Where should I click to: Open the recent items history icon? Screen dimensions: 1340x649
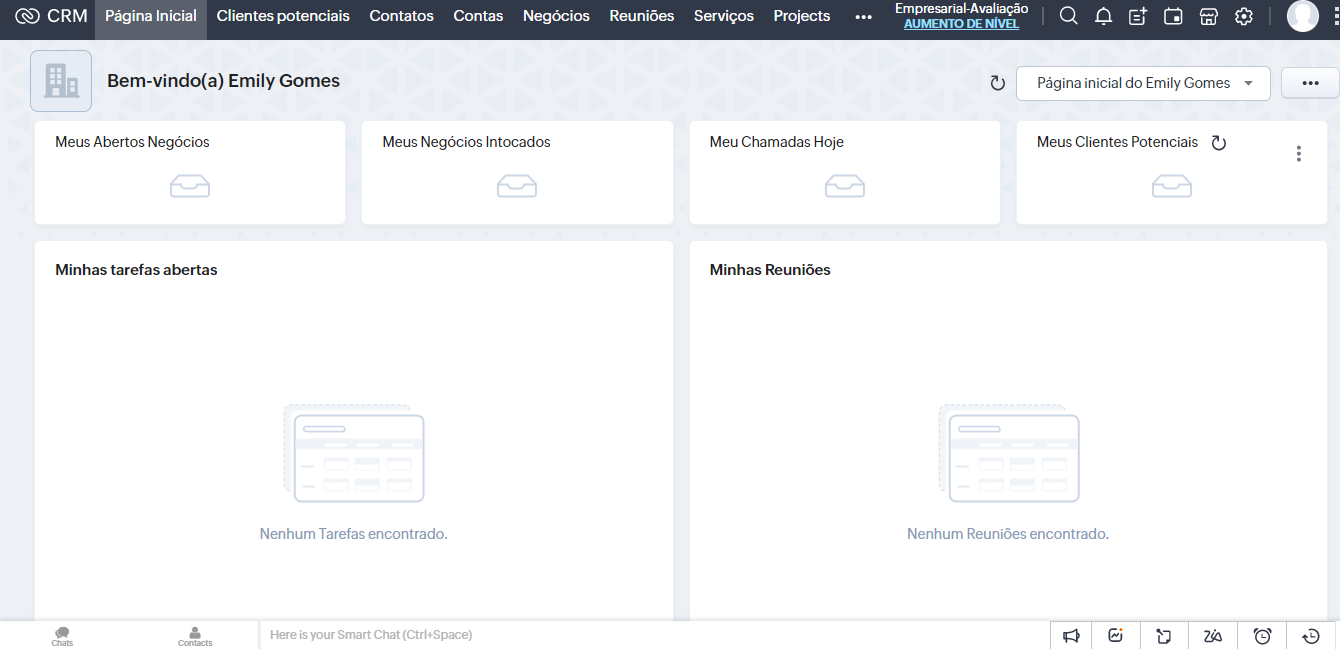point(1311,635)
